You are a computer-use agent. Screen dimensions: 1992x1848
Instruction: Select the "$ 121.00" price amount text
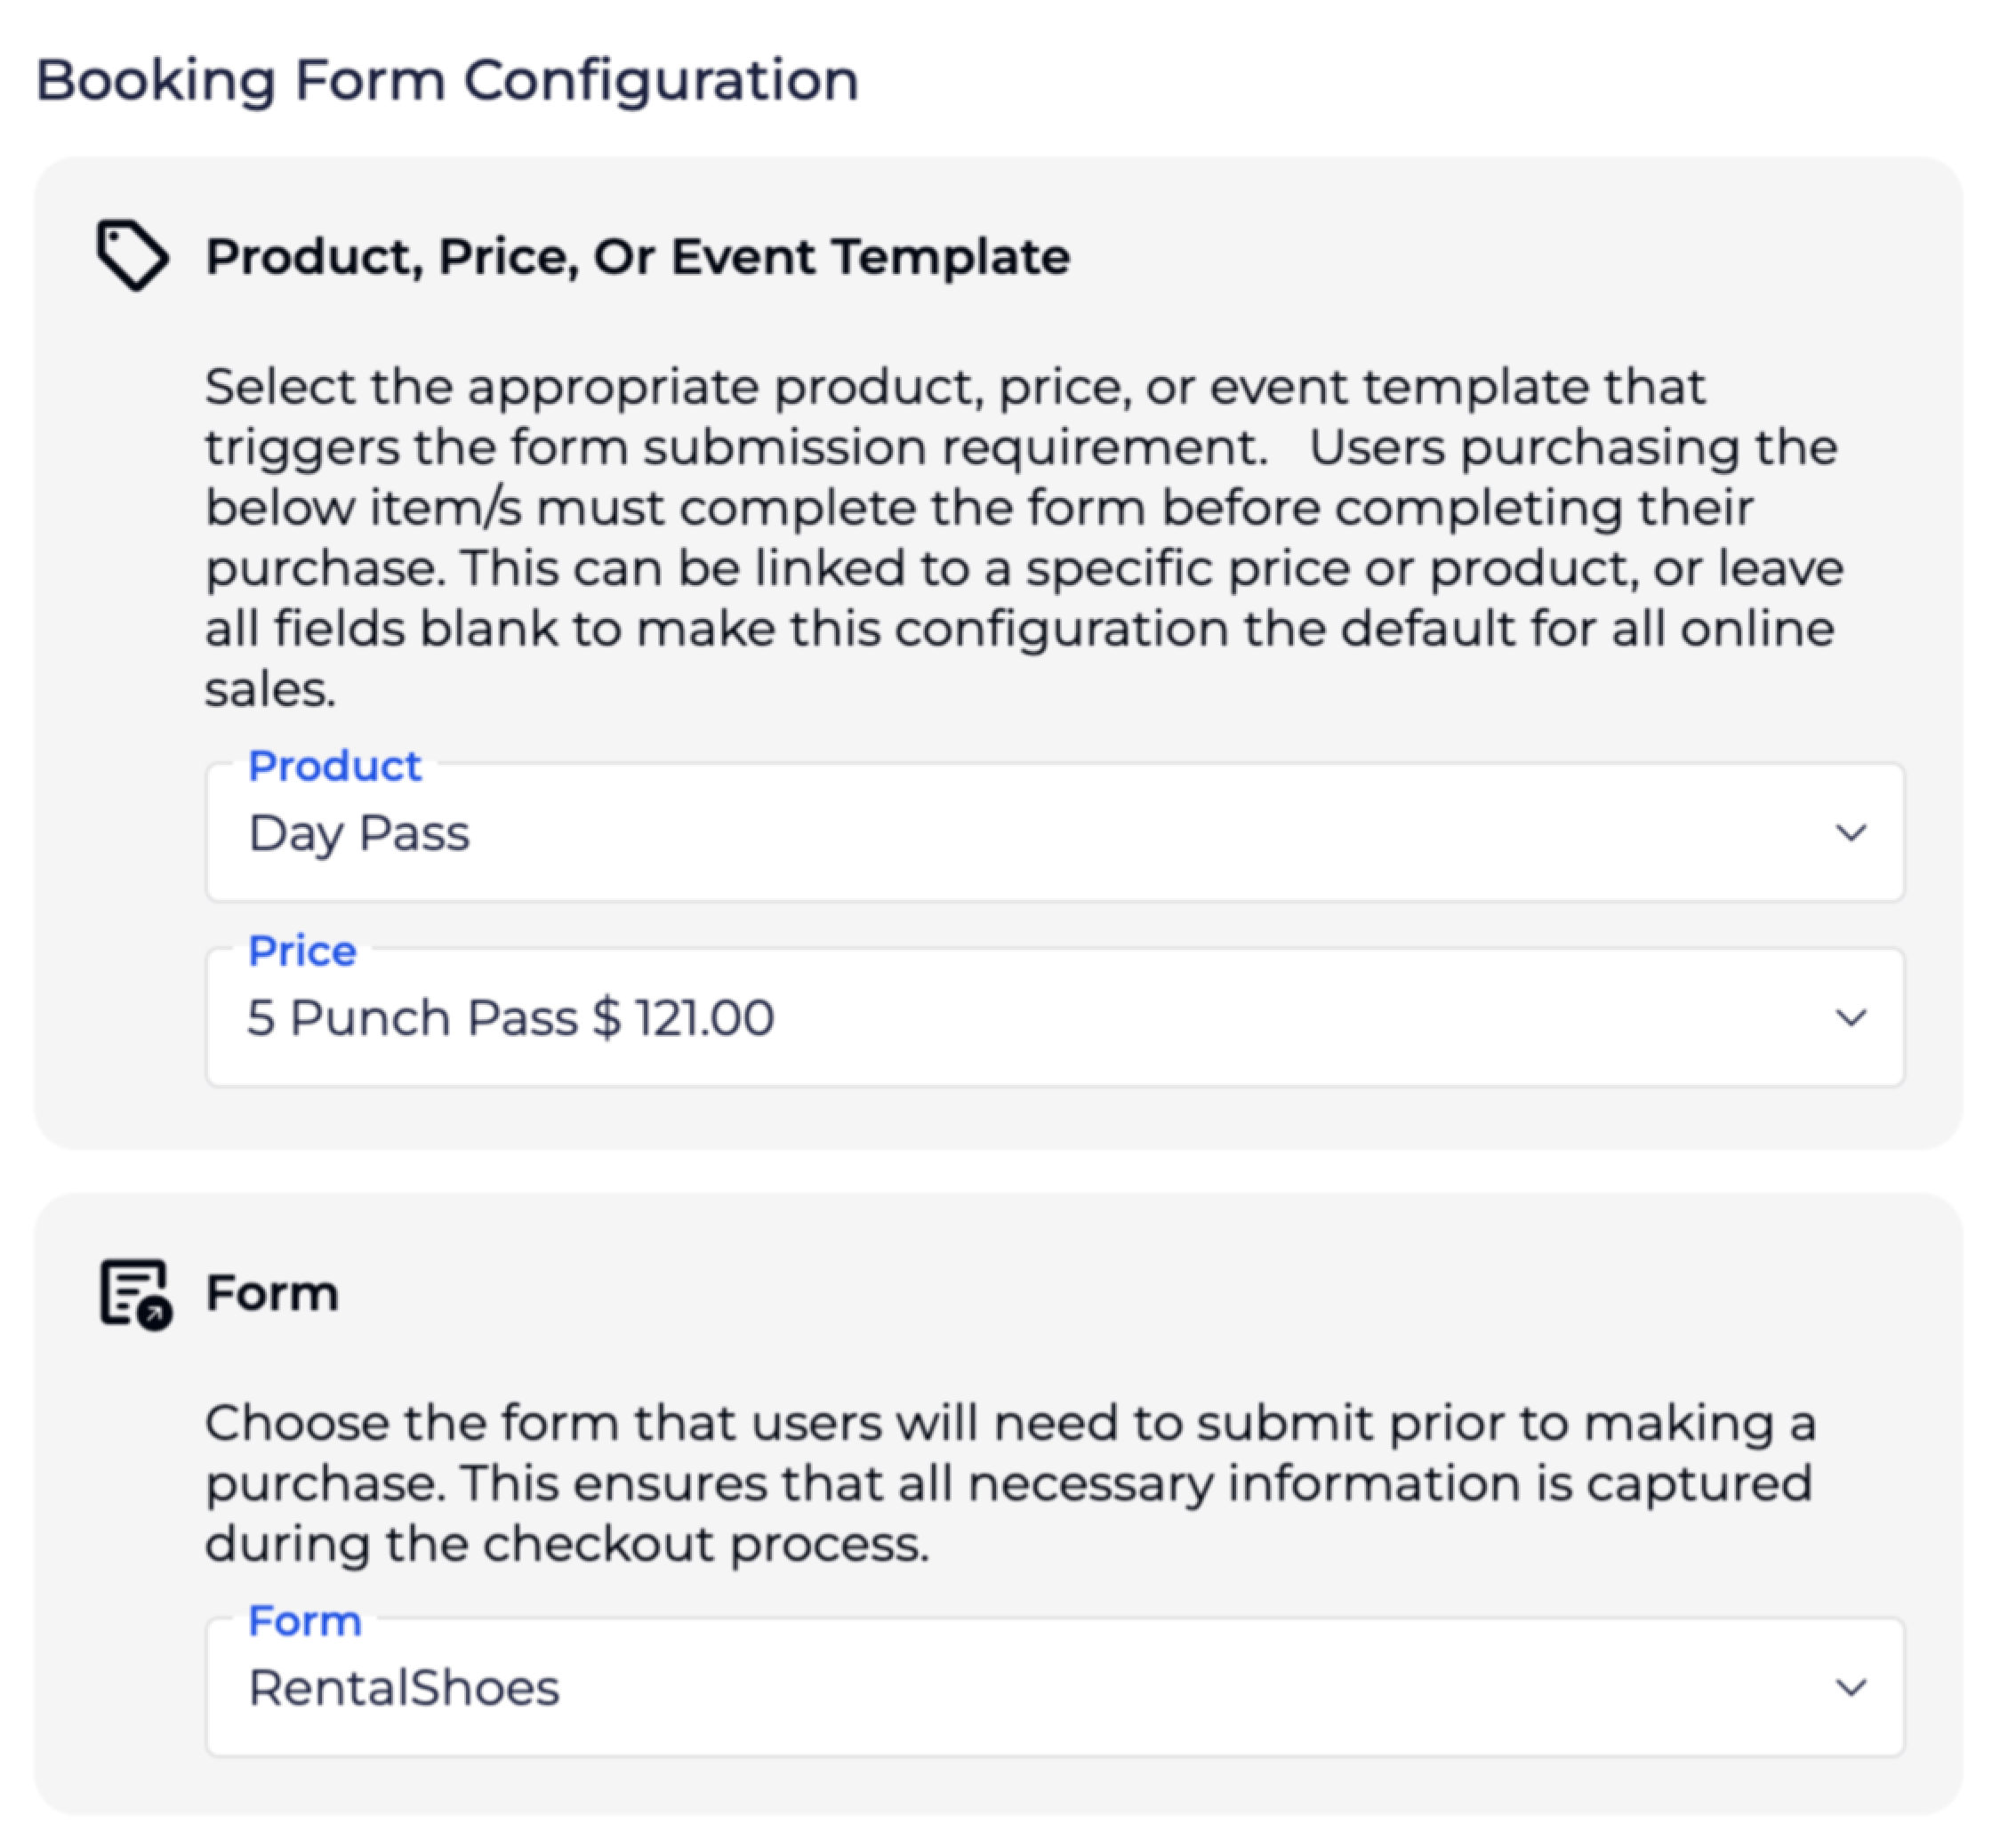[x=683, y=1018]
